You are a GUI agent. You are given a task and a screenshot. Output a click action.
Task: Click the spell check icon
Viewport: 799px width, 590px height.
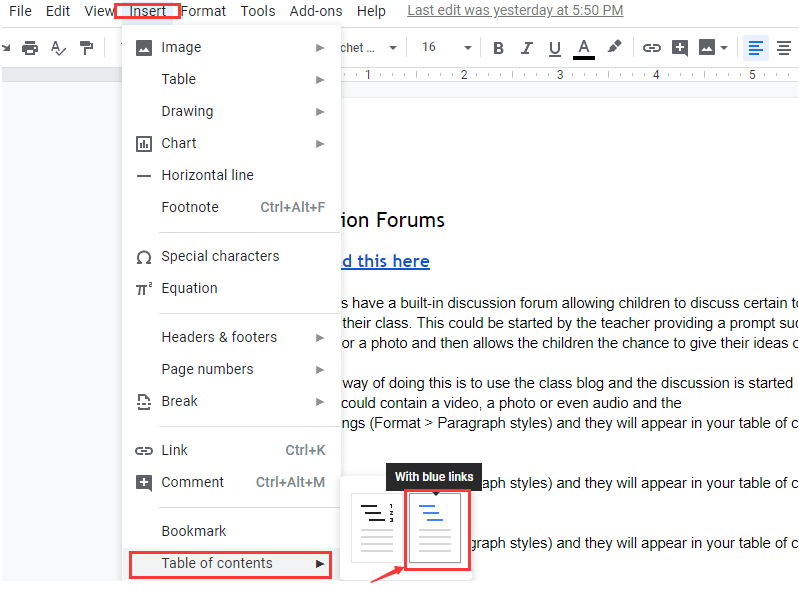pyautogui.click(x=58, y=48)
